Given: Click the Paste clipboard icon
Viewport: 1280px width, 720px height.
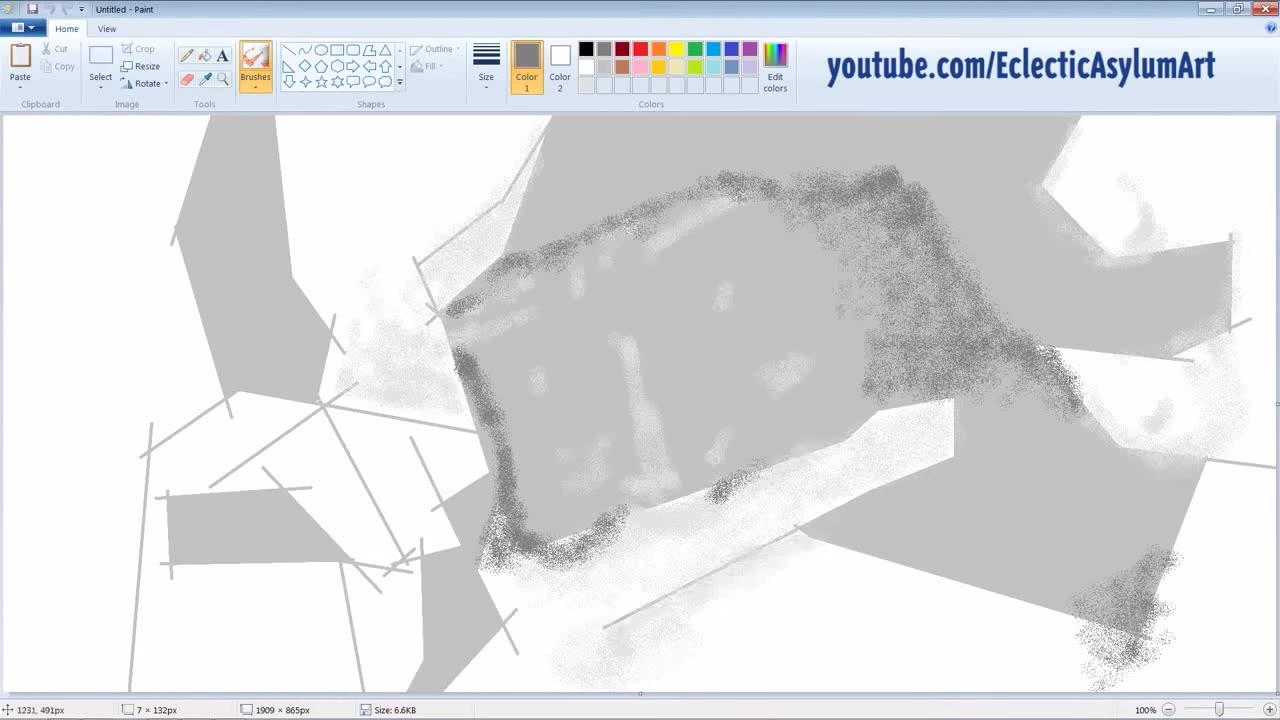Looking at the screenshot, I should pyautogui.click(x=20, y=56).
